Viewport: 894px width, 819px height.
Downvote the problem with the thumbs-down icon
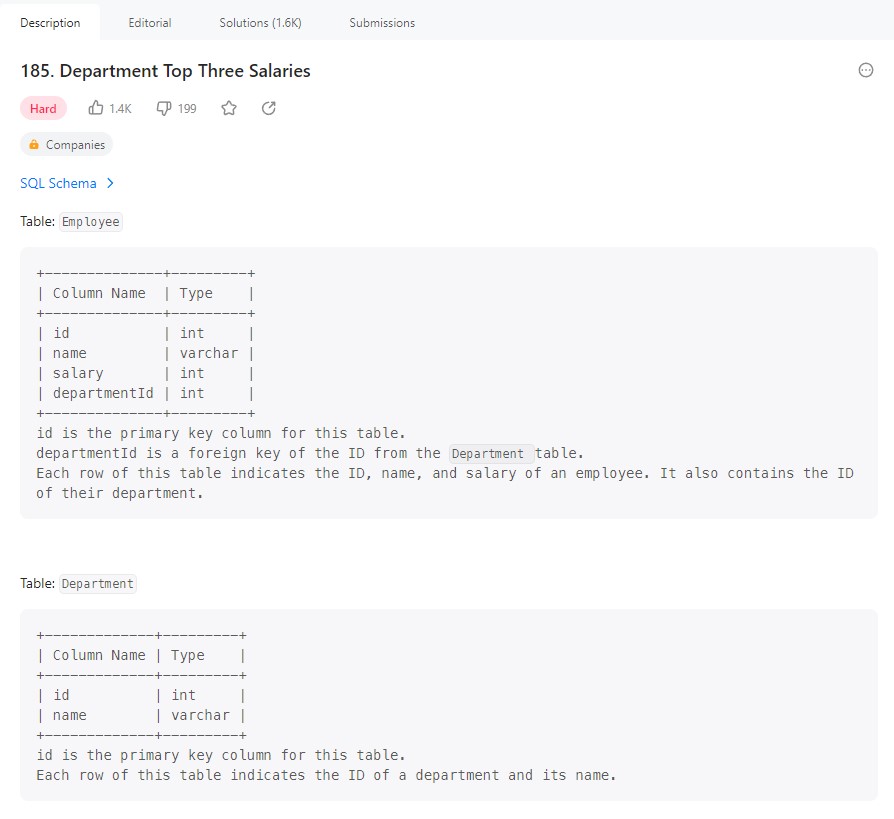164,108
